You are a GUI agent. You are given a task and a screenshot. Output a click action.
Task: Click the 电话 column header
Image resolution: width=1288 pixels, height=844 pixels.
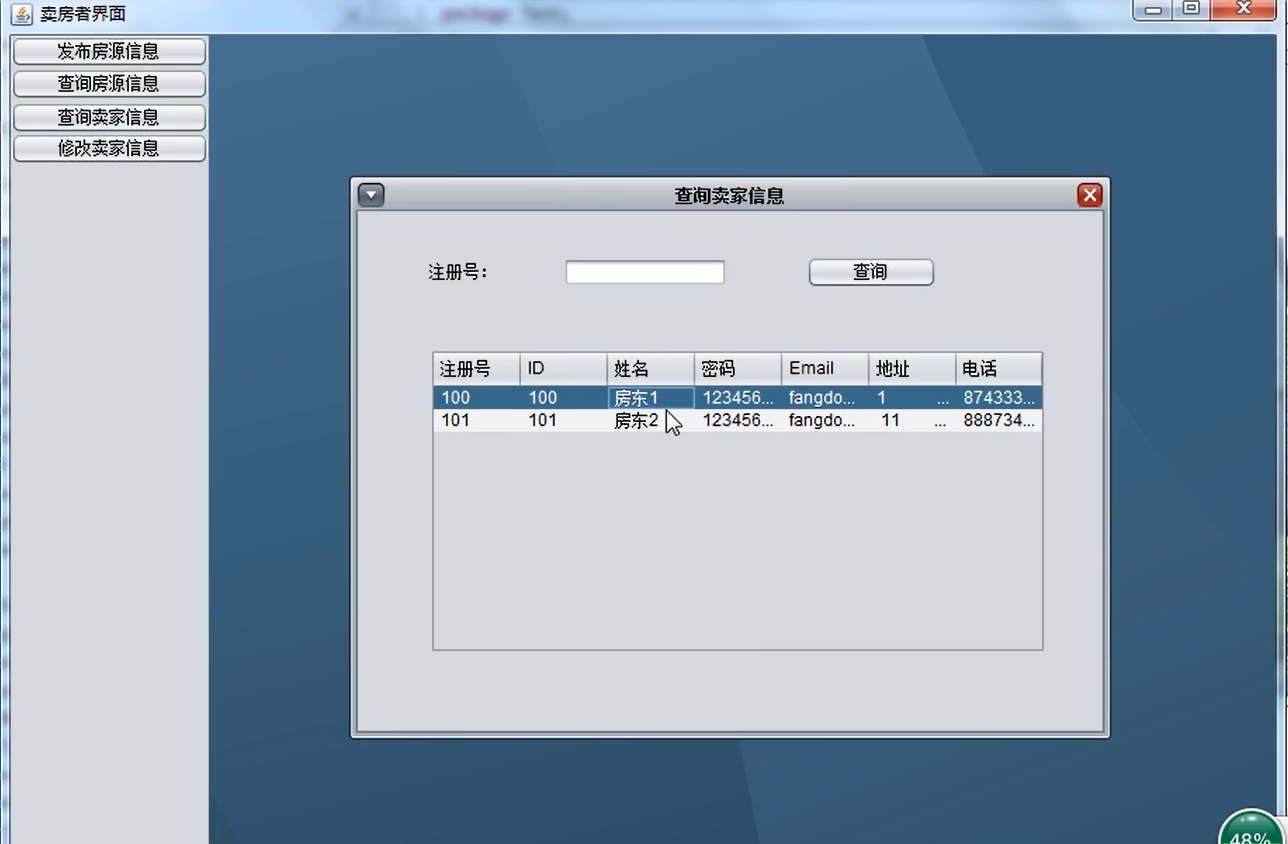tap(999, 369)
